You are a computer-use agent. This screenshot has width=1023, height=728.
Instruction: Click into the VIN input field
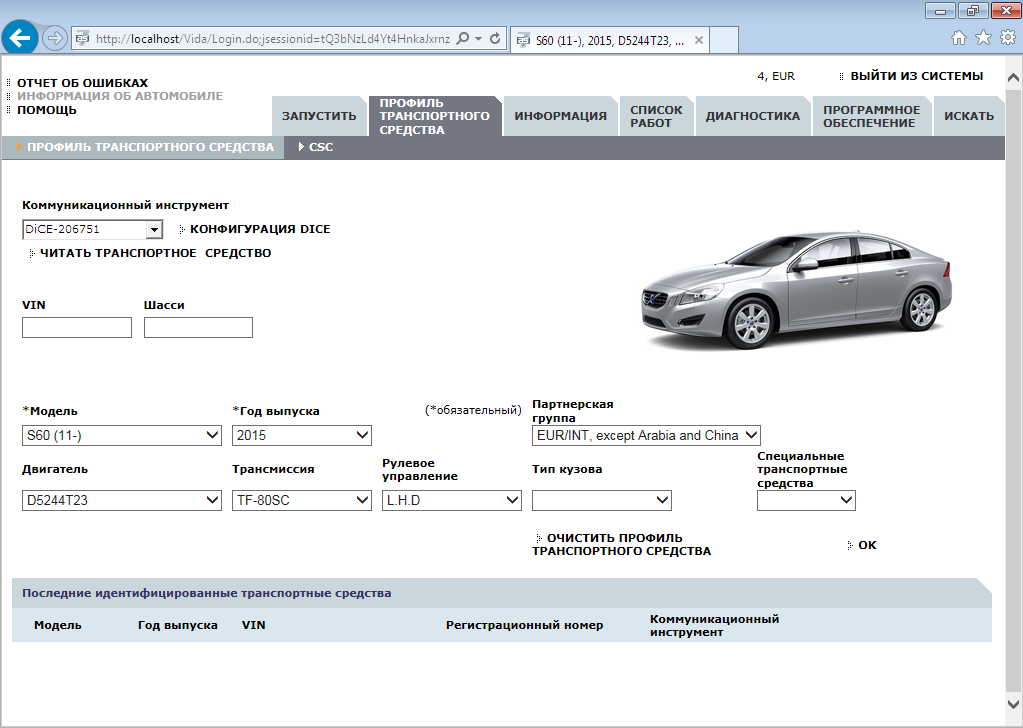(x=77, y=328)
